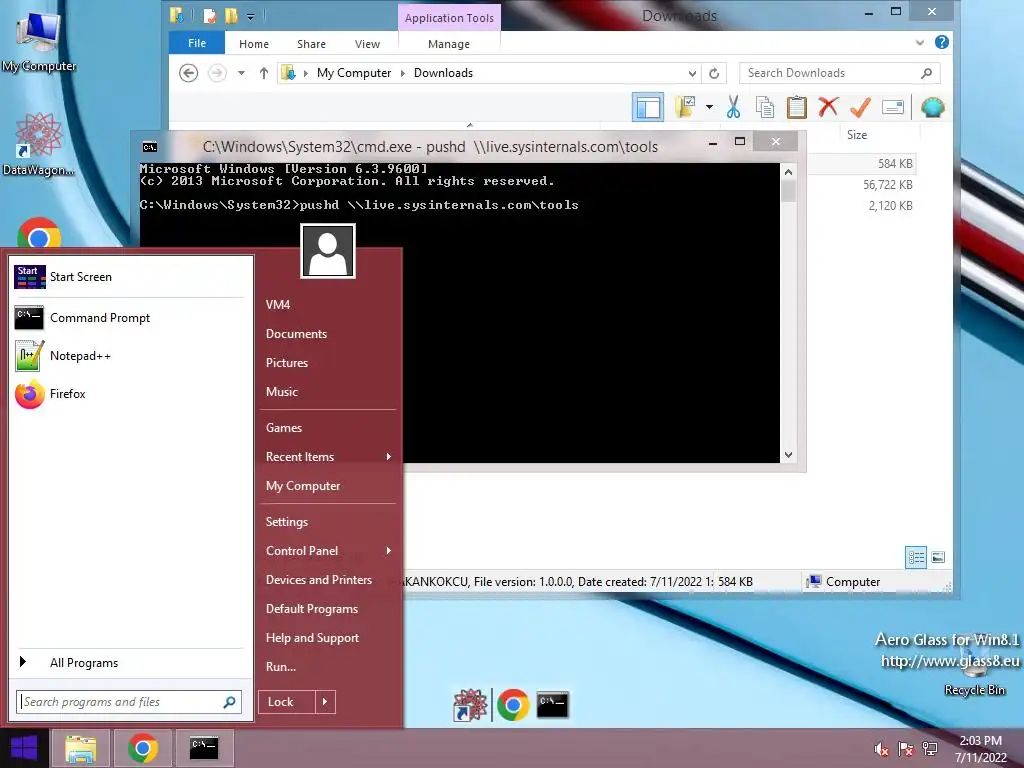Switch to large icons view in Explorer status bar
This screenshot has width=1024, height=768.
point(938,557)
